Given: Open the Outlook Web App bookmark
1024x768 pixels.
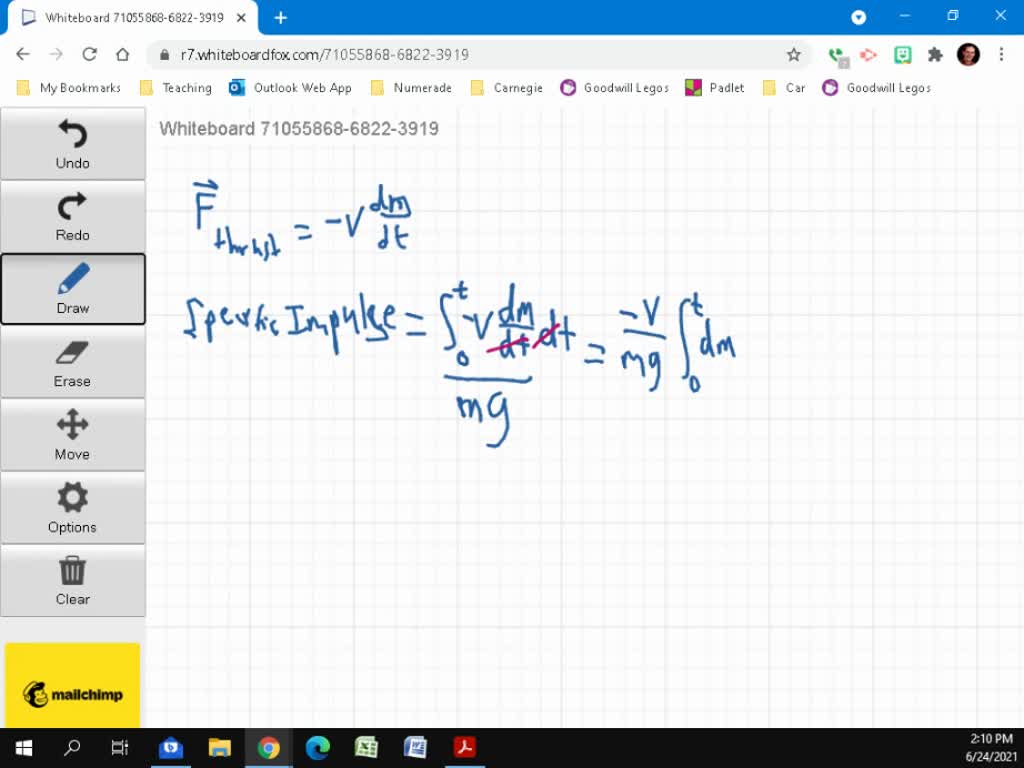Looking at the screenshot, I should 291,88.
